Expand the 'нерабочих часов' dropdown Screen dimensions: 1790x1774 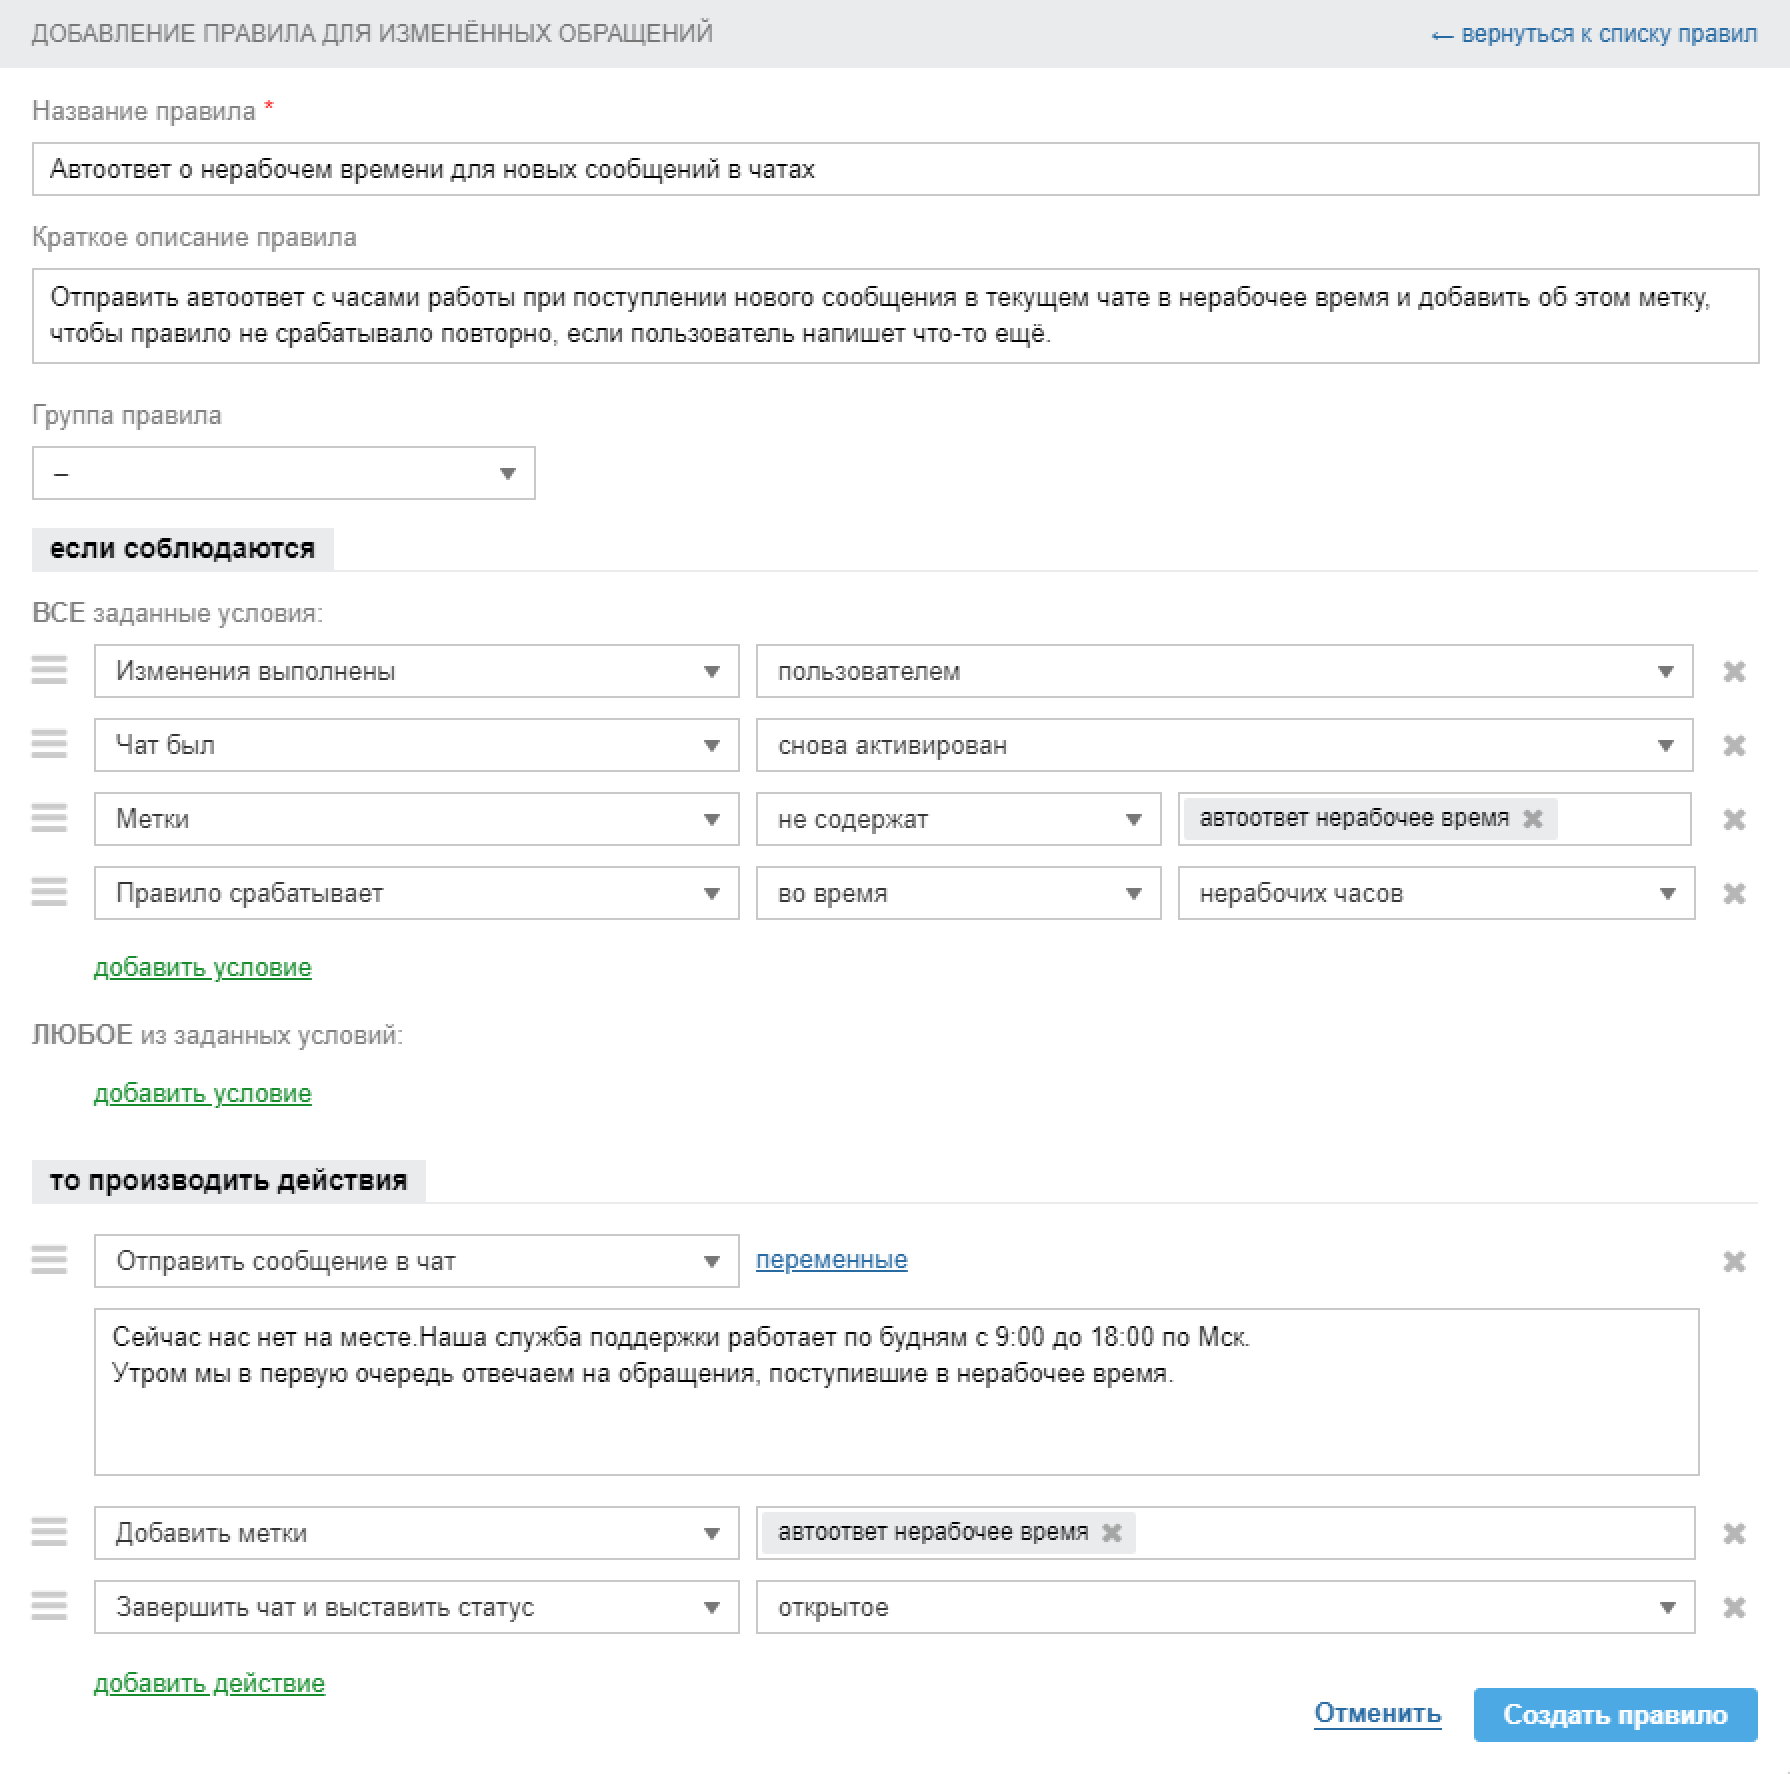click(x=1436, y=893)
